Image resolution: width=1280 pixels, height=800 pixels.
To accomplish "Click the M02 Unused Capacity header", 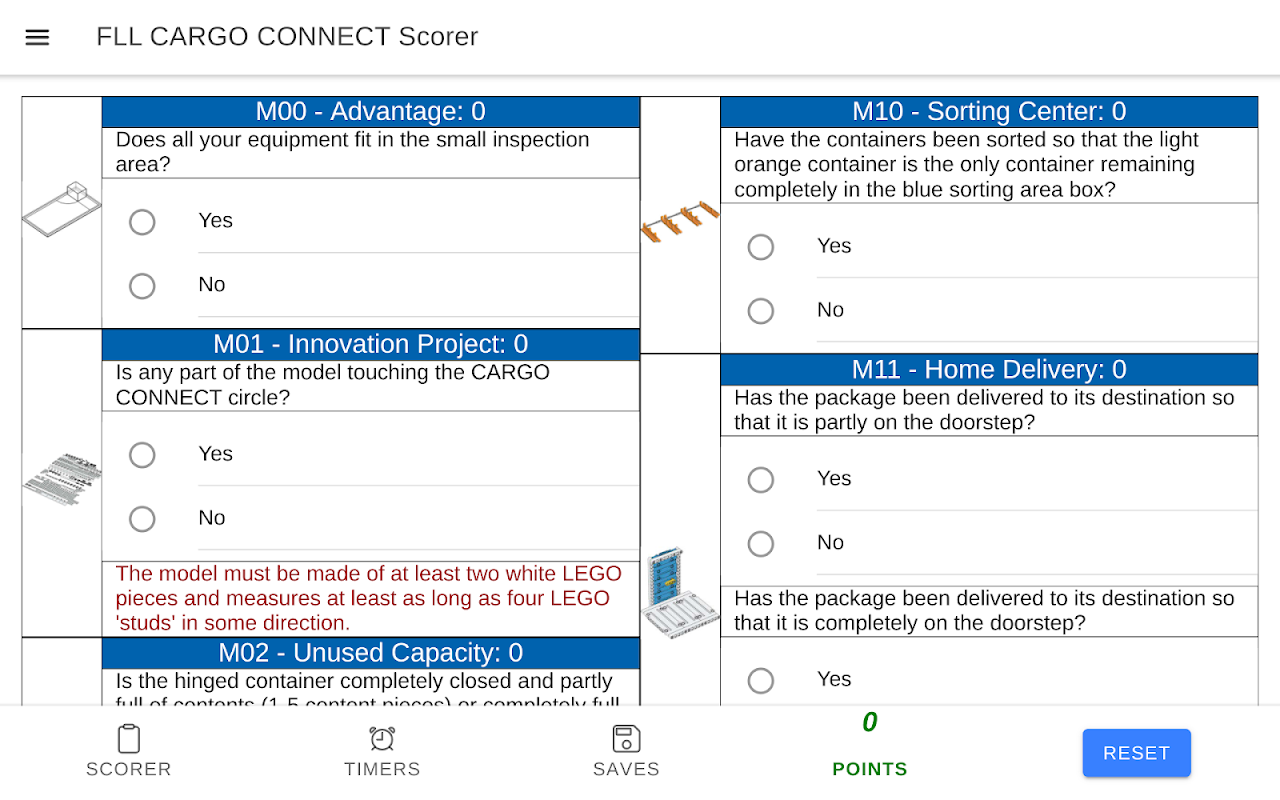I will tap(370, 653).
